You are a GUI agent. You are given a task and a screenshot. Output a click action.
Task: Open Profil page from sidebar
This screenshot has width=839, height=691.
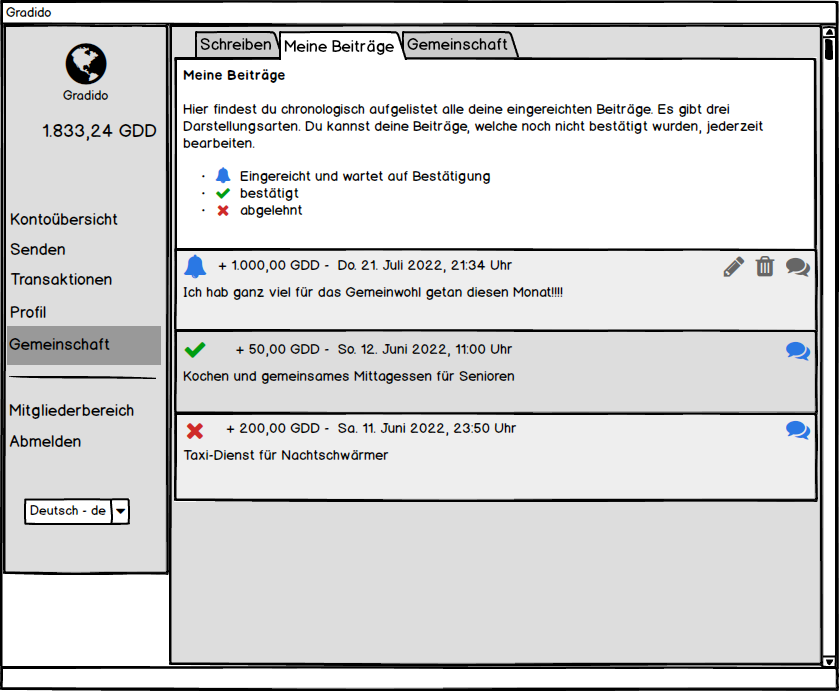click(28, 312)
